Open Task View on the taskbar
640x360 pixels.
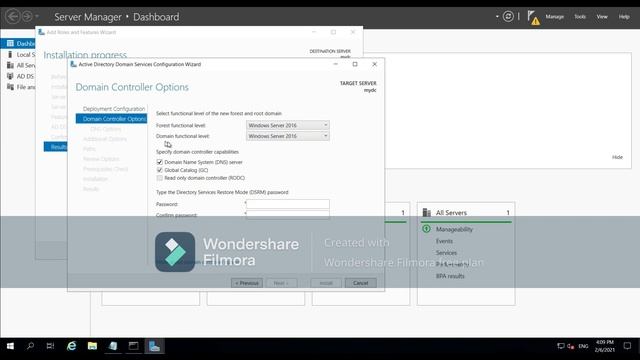[50, 346]
